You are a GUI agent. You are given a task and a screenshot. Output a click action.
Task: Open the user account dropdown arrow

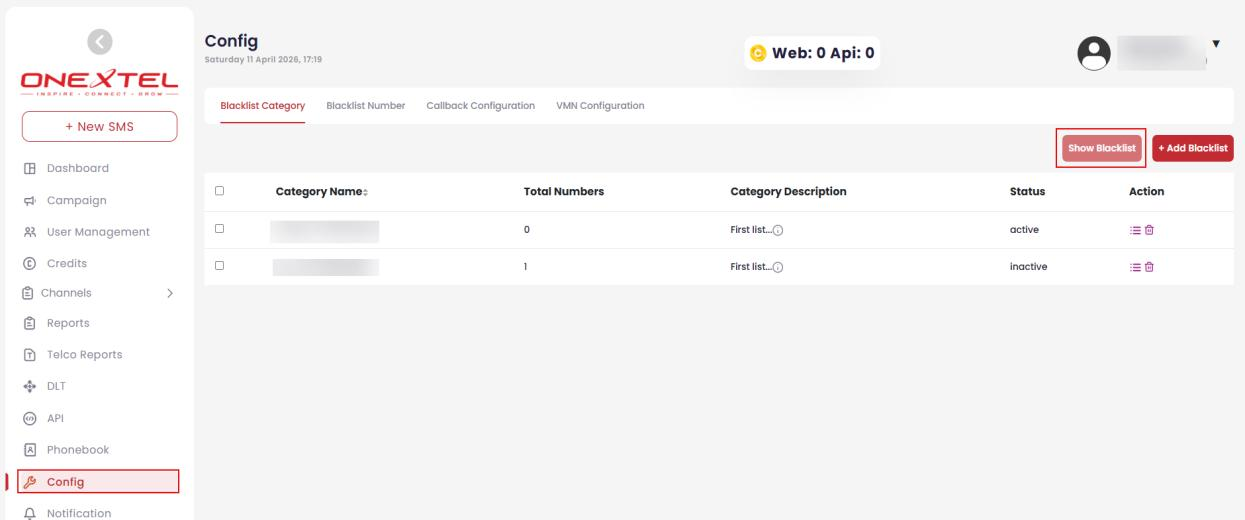coord(1216,44)
